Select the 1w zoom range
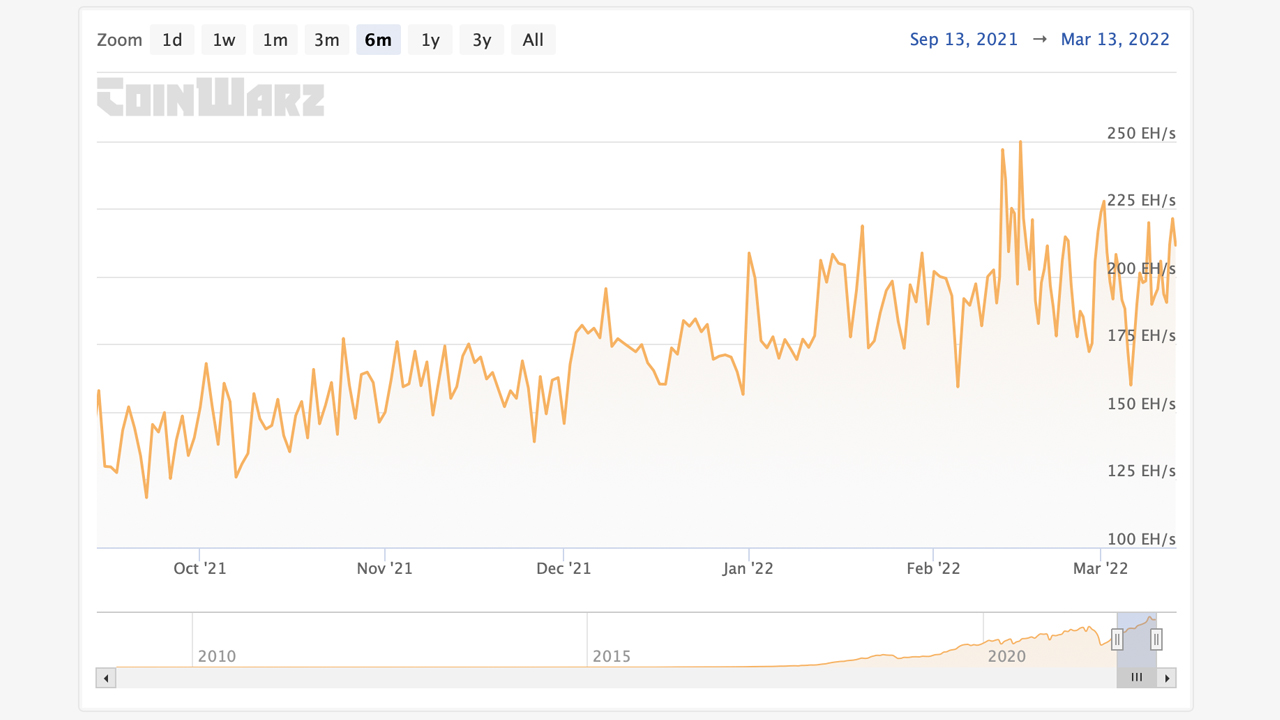 [224, 40]
